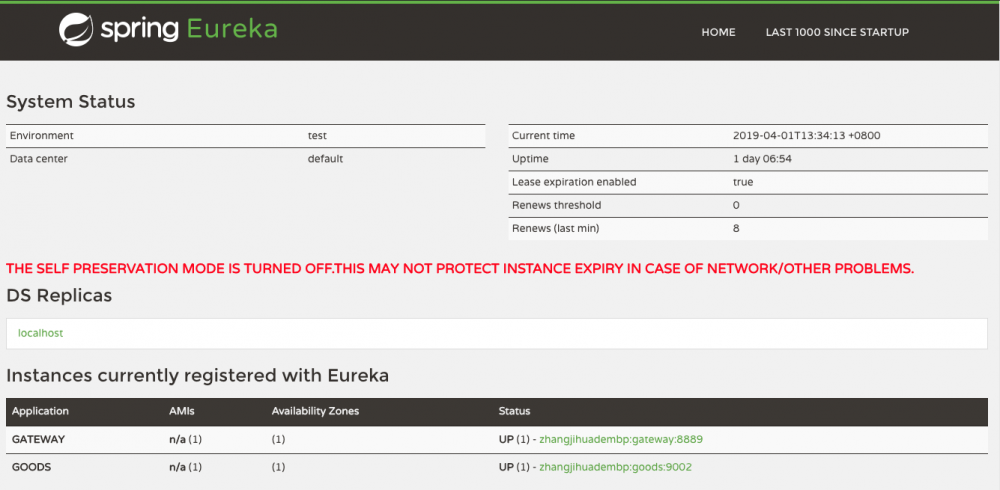Click the Application column header
1000x490 pixels.
click(x=40, y=411)
